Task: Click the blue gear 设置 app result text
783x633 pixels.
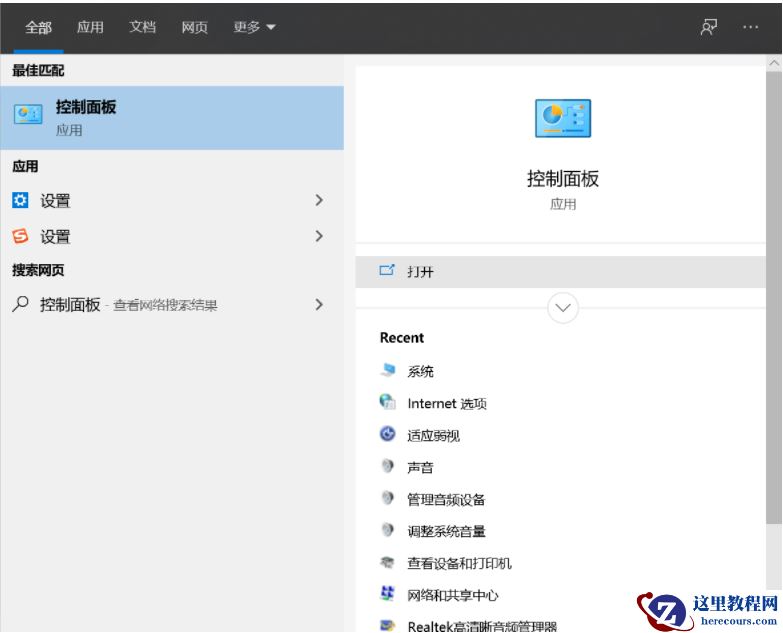Action: (x=55, y=201)
